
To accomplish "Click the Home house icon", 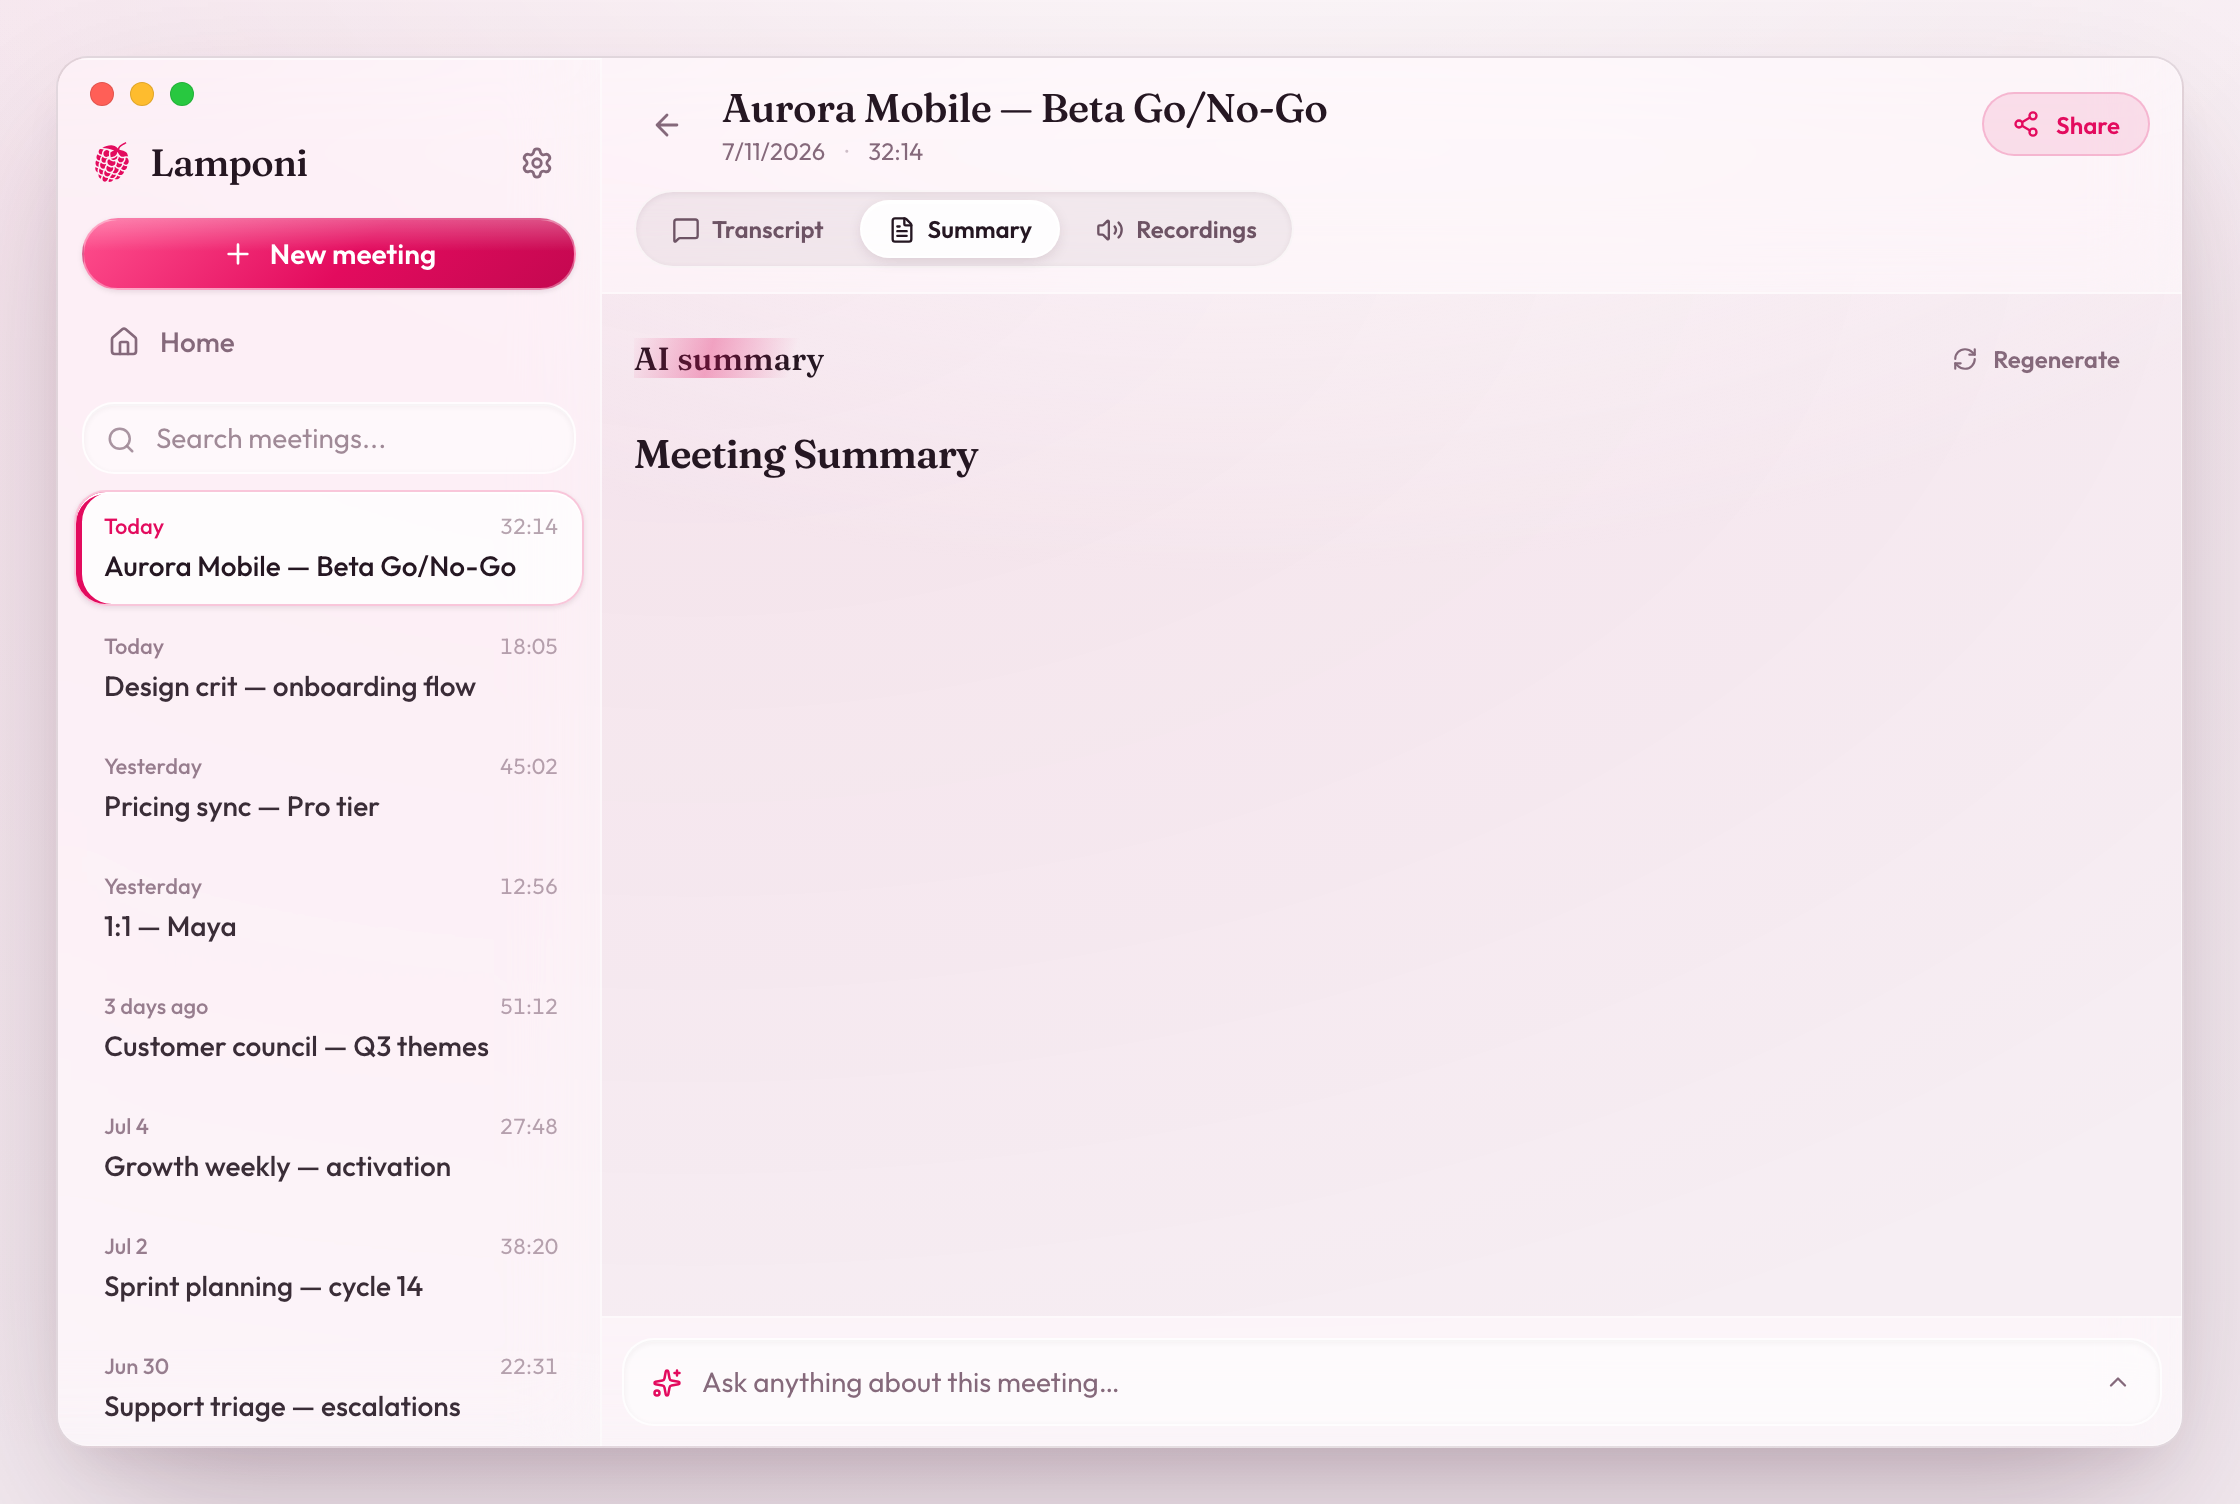I will click(x=124, y=342).
